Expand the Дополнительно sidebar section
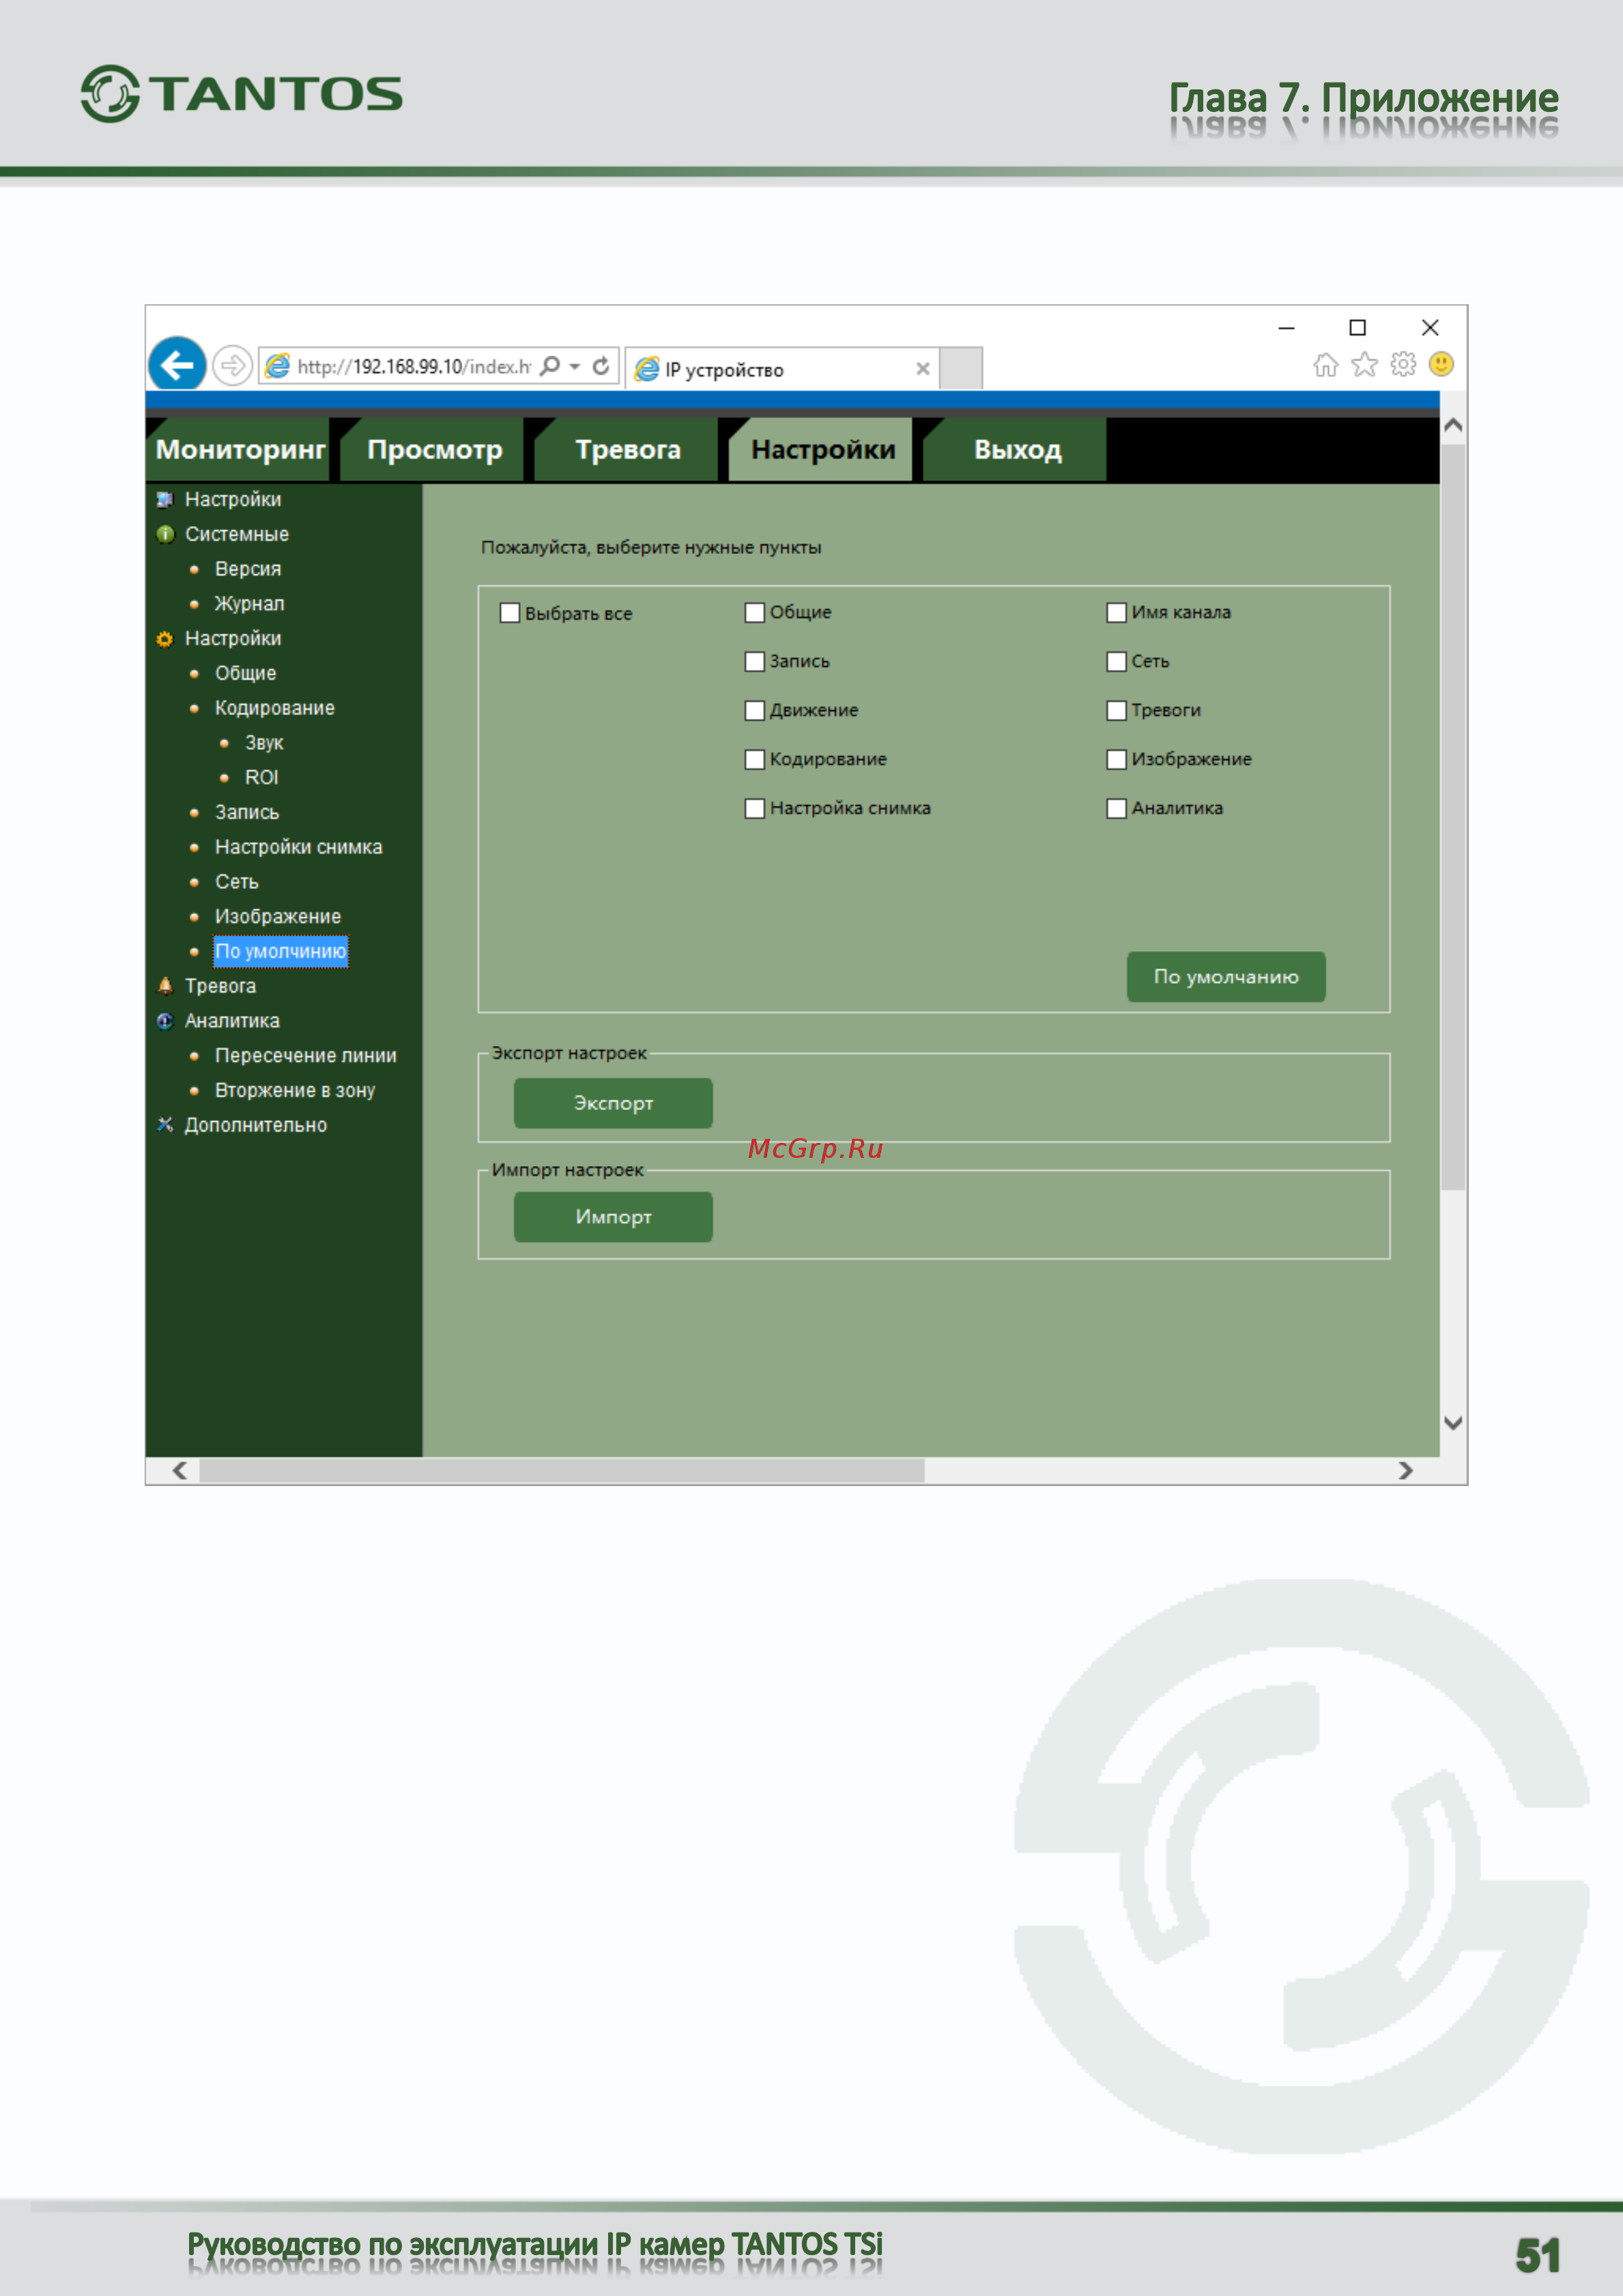This screenshot has width=1623, height=2296. click(255, 1125)
